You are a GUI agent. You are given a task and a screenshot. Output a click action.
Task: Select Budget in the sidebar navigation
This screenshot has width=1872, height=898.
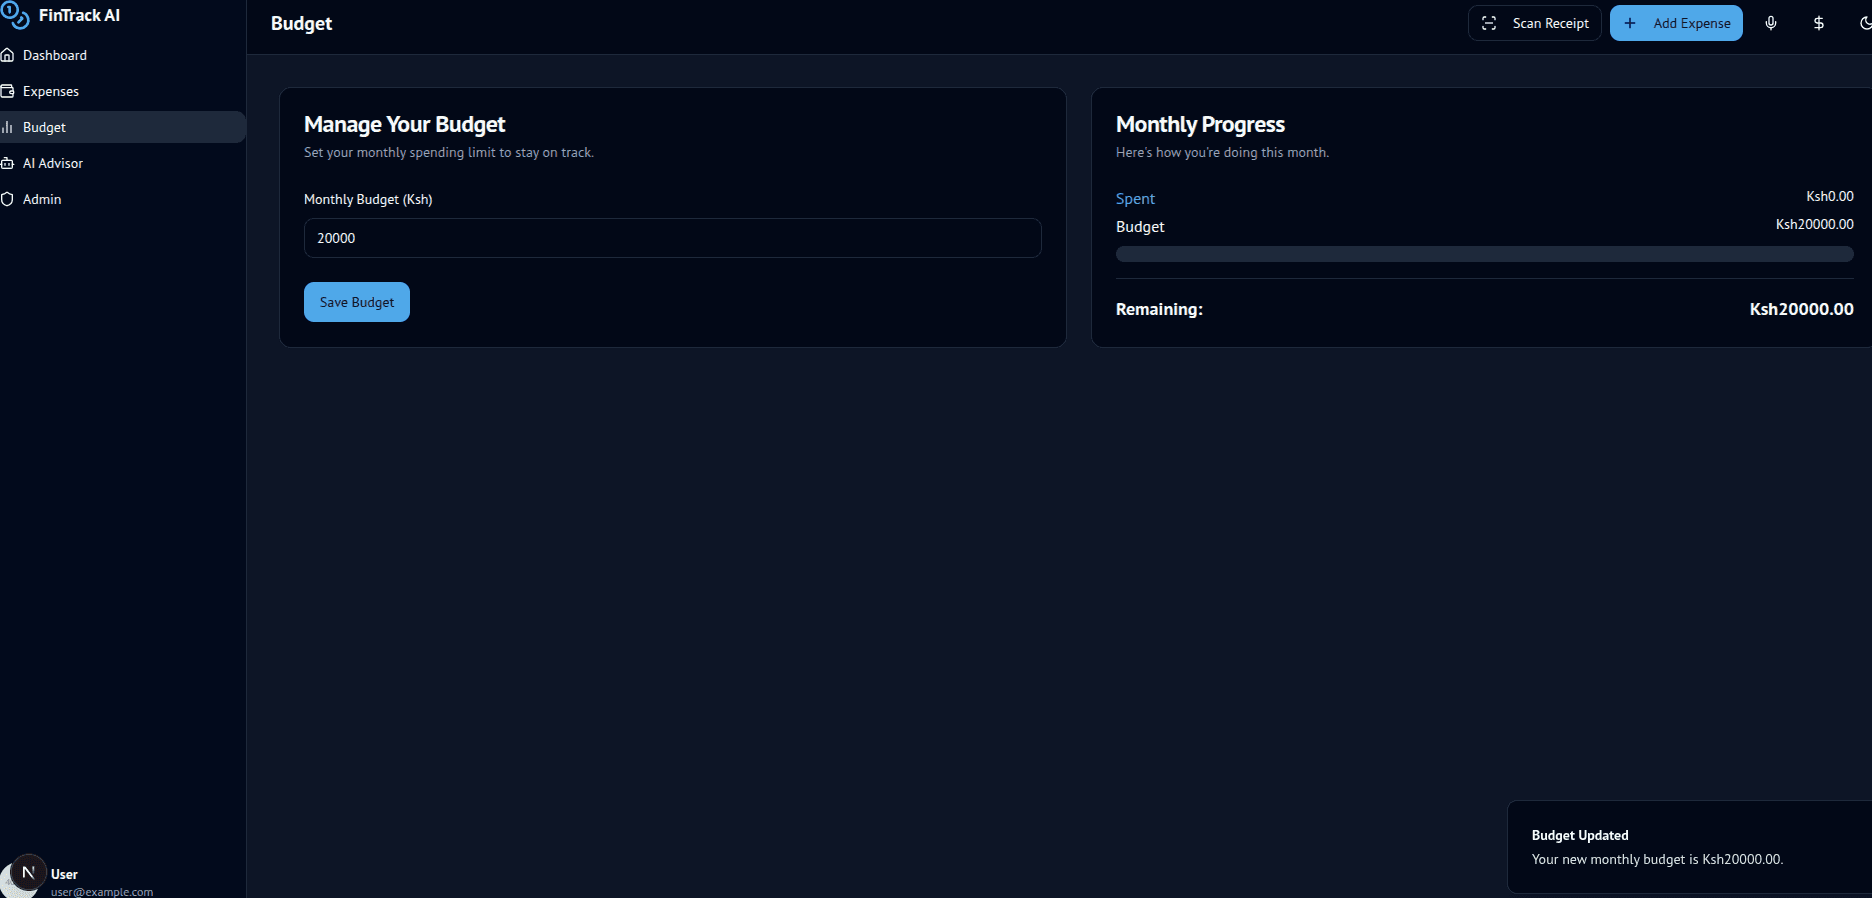tap(121, 127)
